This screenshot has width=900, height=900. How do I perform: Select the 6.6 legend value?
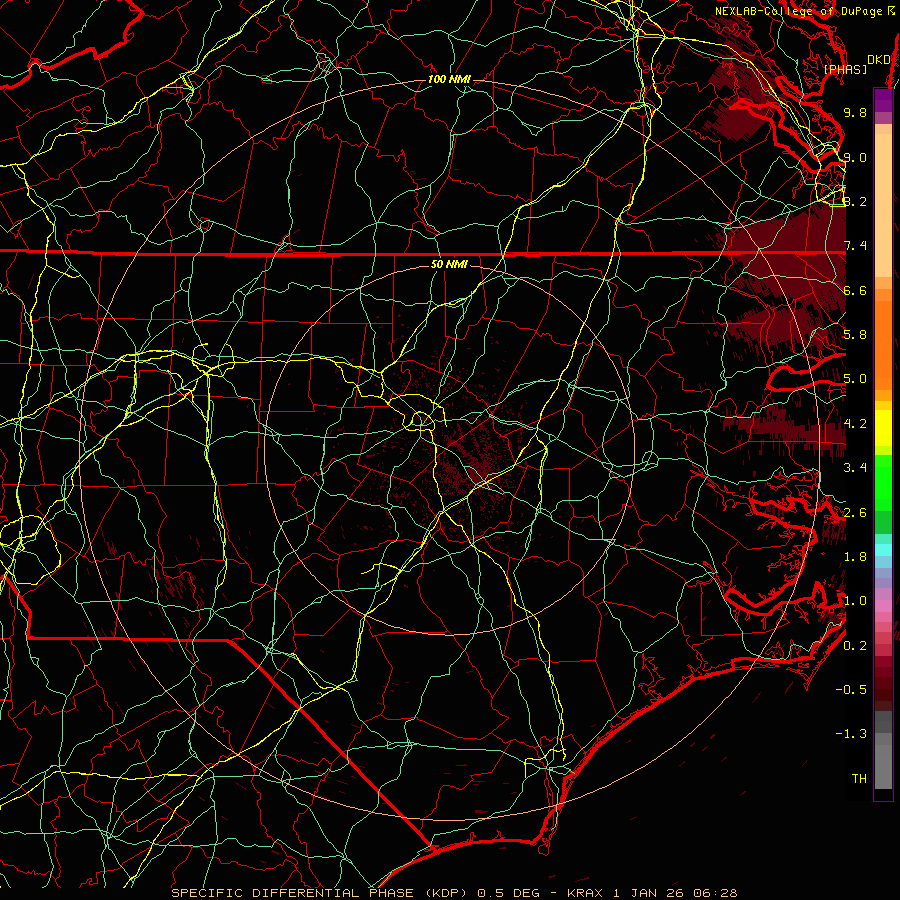tap(855, 290)
